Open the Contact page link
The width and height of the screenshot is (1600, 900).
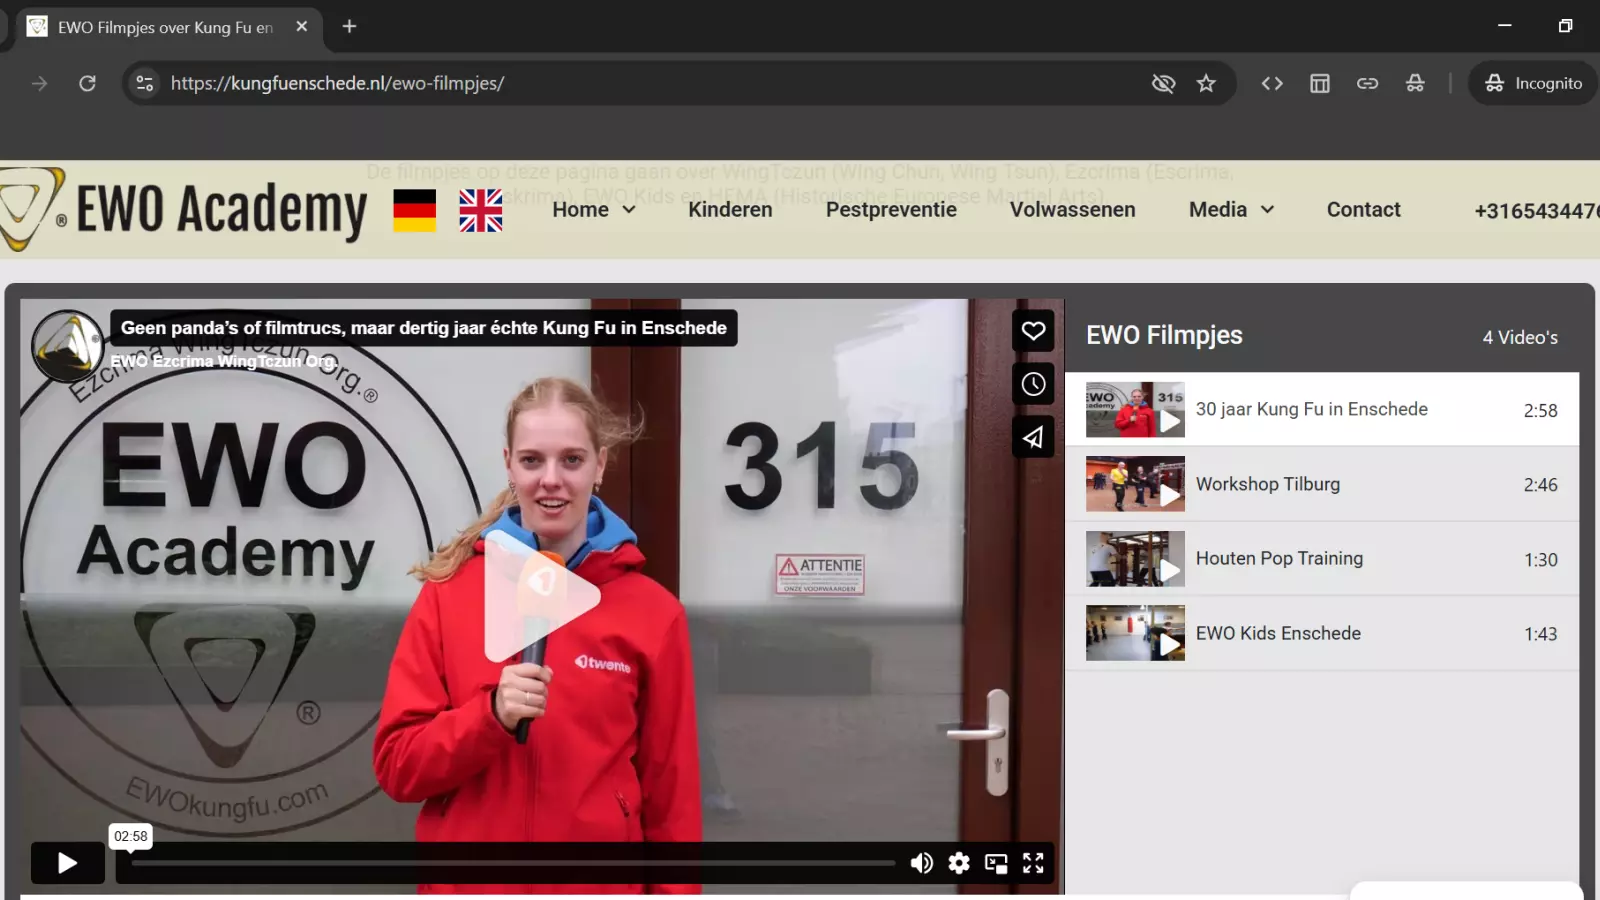coord(1363,210)
